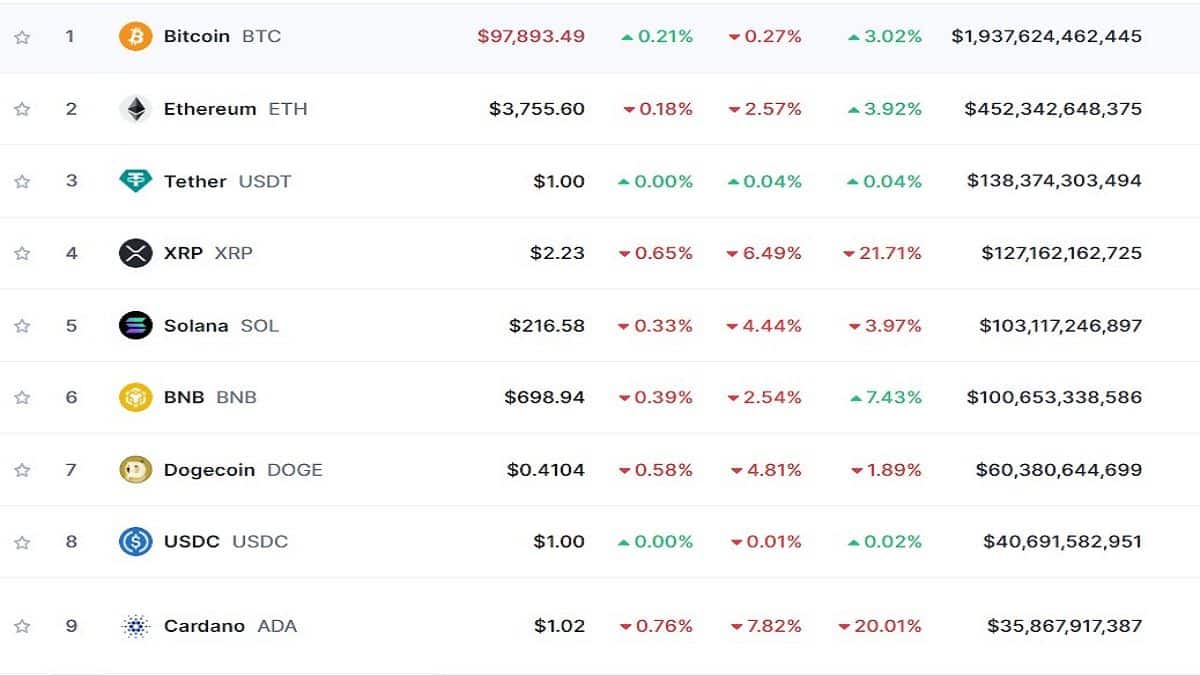Viewport: 1200px width, 675px height.
Task: Toggle the Dogecoin watchlist star
Action: pos(22,469)
